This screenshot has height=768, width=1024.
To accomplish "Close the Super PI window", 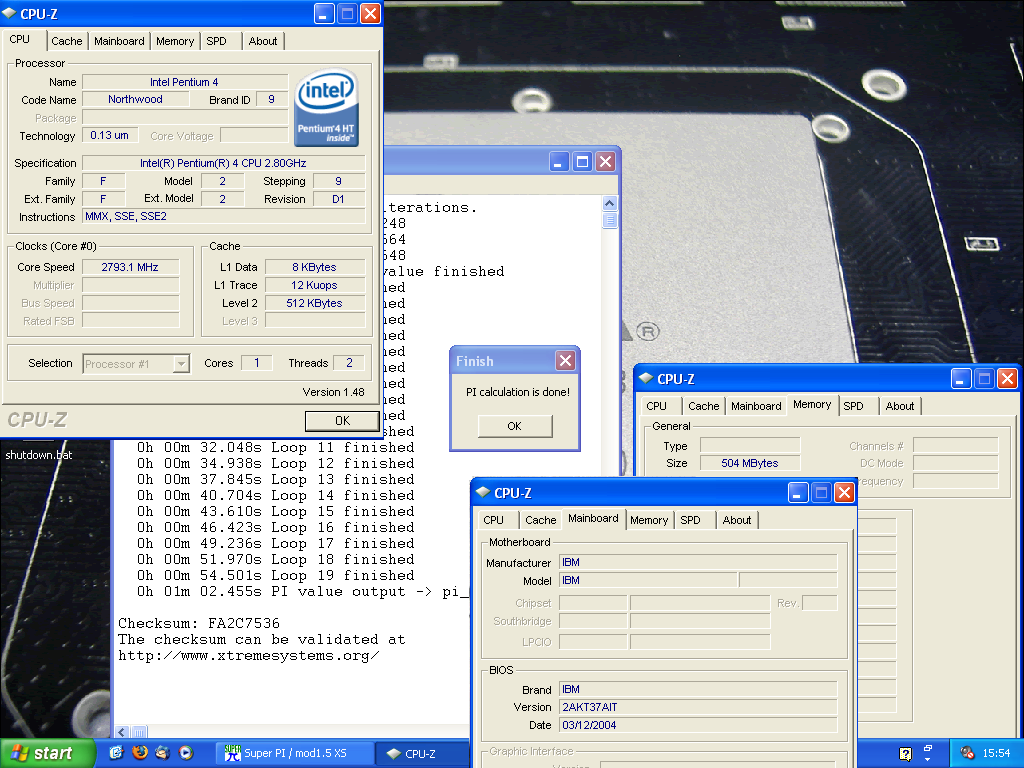I will pos(605,161).
